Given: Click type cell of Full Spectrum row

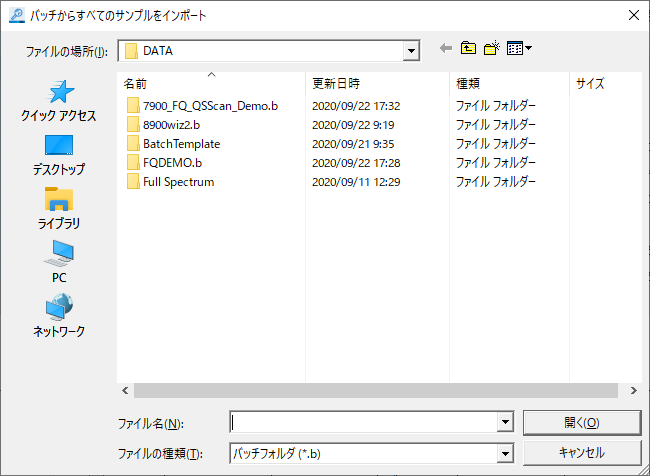Looking at the screenshot, I should 496,182.
